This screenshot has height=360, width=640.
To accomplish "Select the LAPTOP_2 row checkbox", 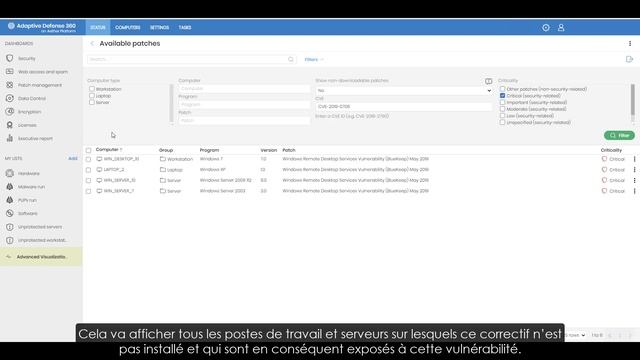I will tap(89, 170).
